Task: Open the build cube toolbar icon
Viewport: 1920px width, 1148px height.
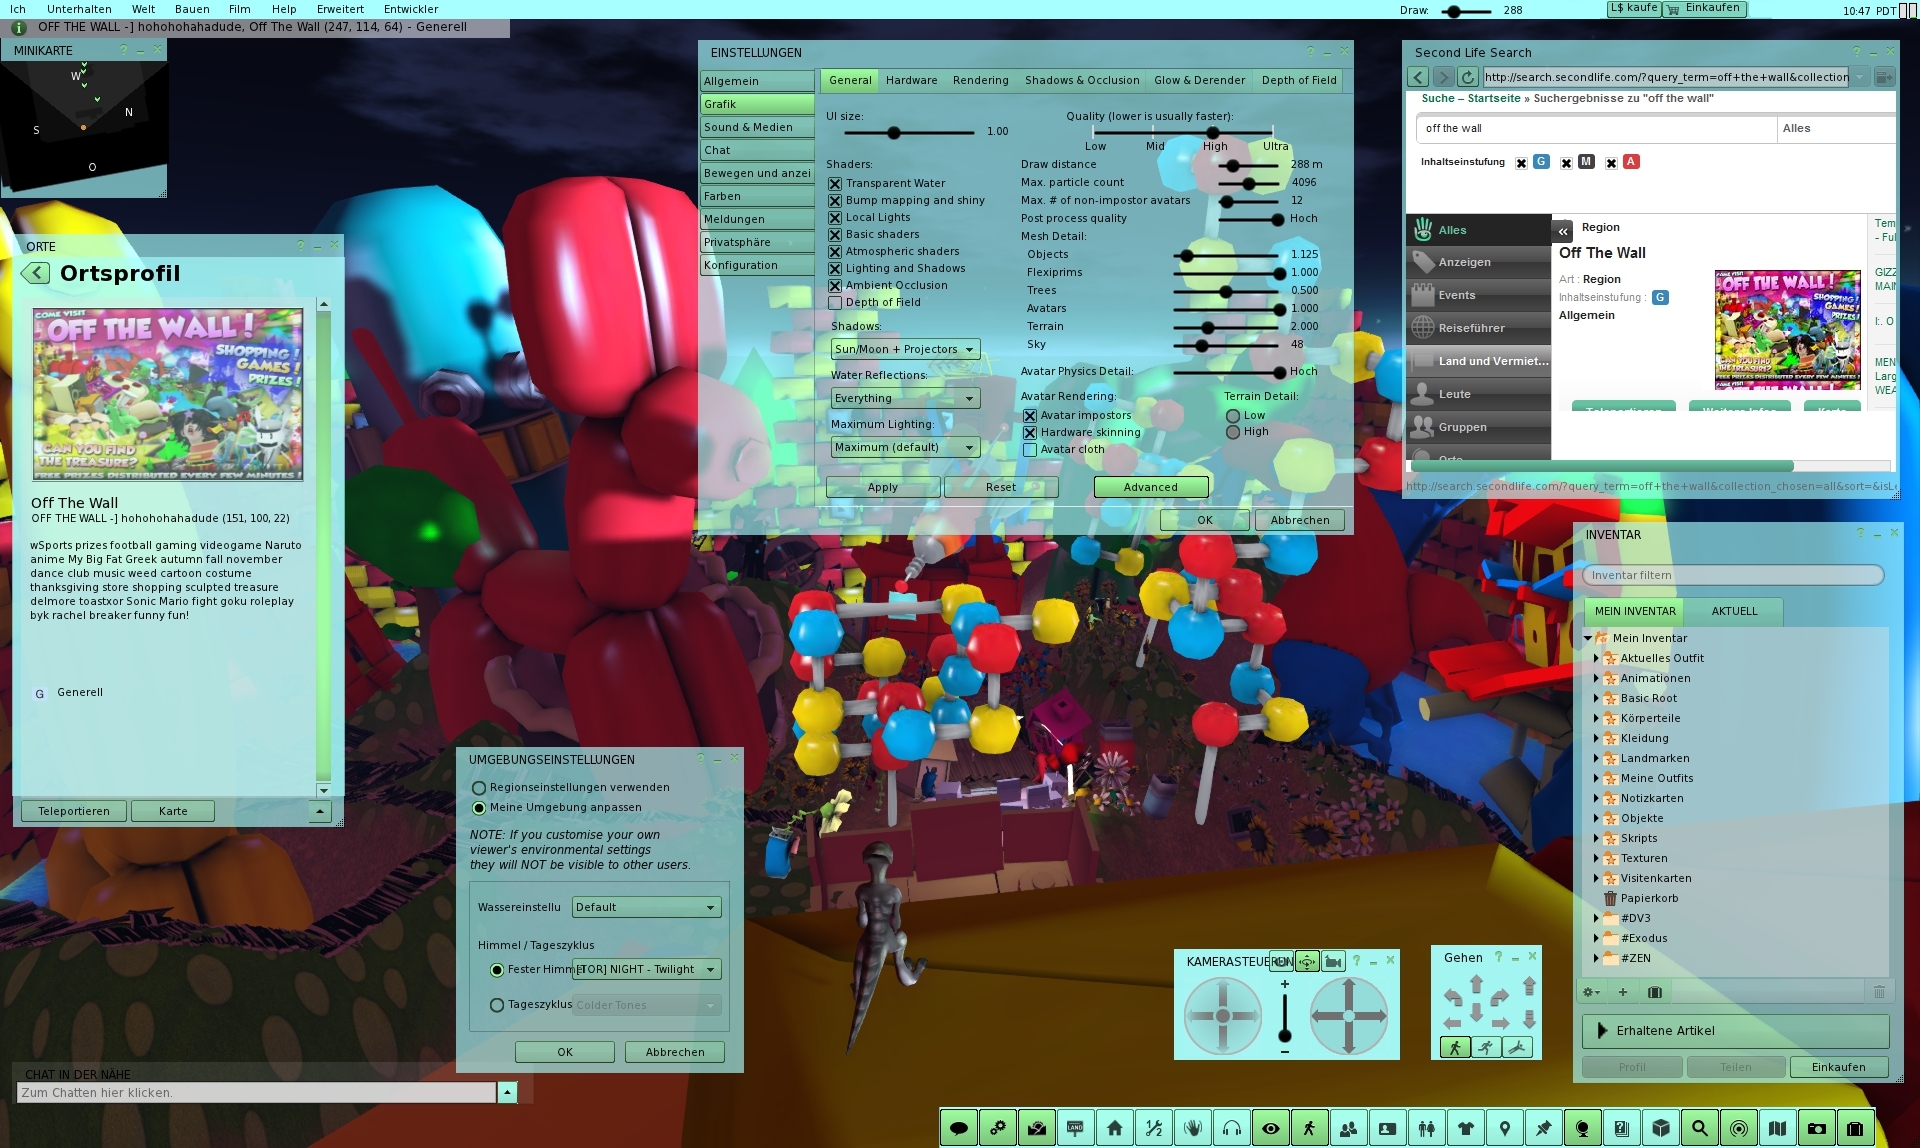Action: click(1660, 1128)
